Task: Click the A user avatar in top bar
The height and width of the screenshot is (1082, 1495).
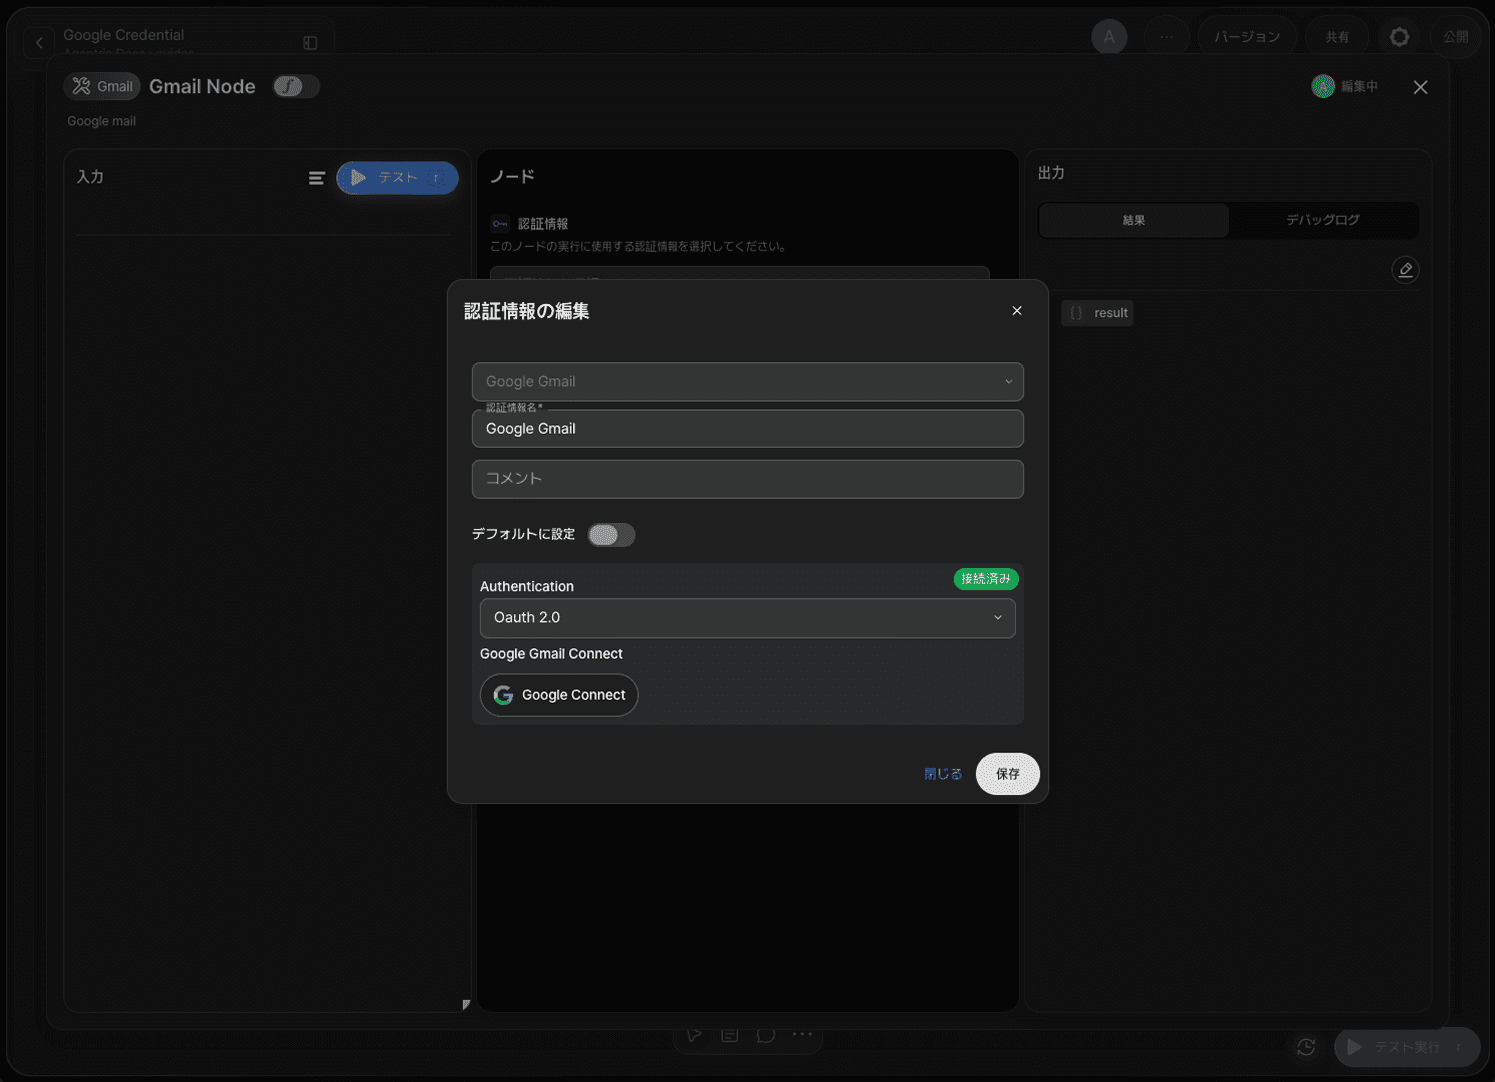Action: pyautogui.click(x=1109, y=37)
